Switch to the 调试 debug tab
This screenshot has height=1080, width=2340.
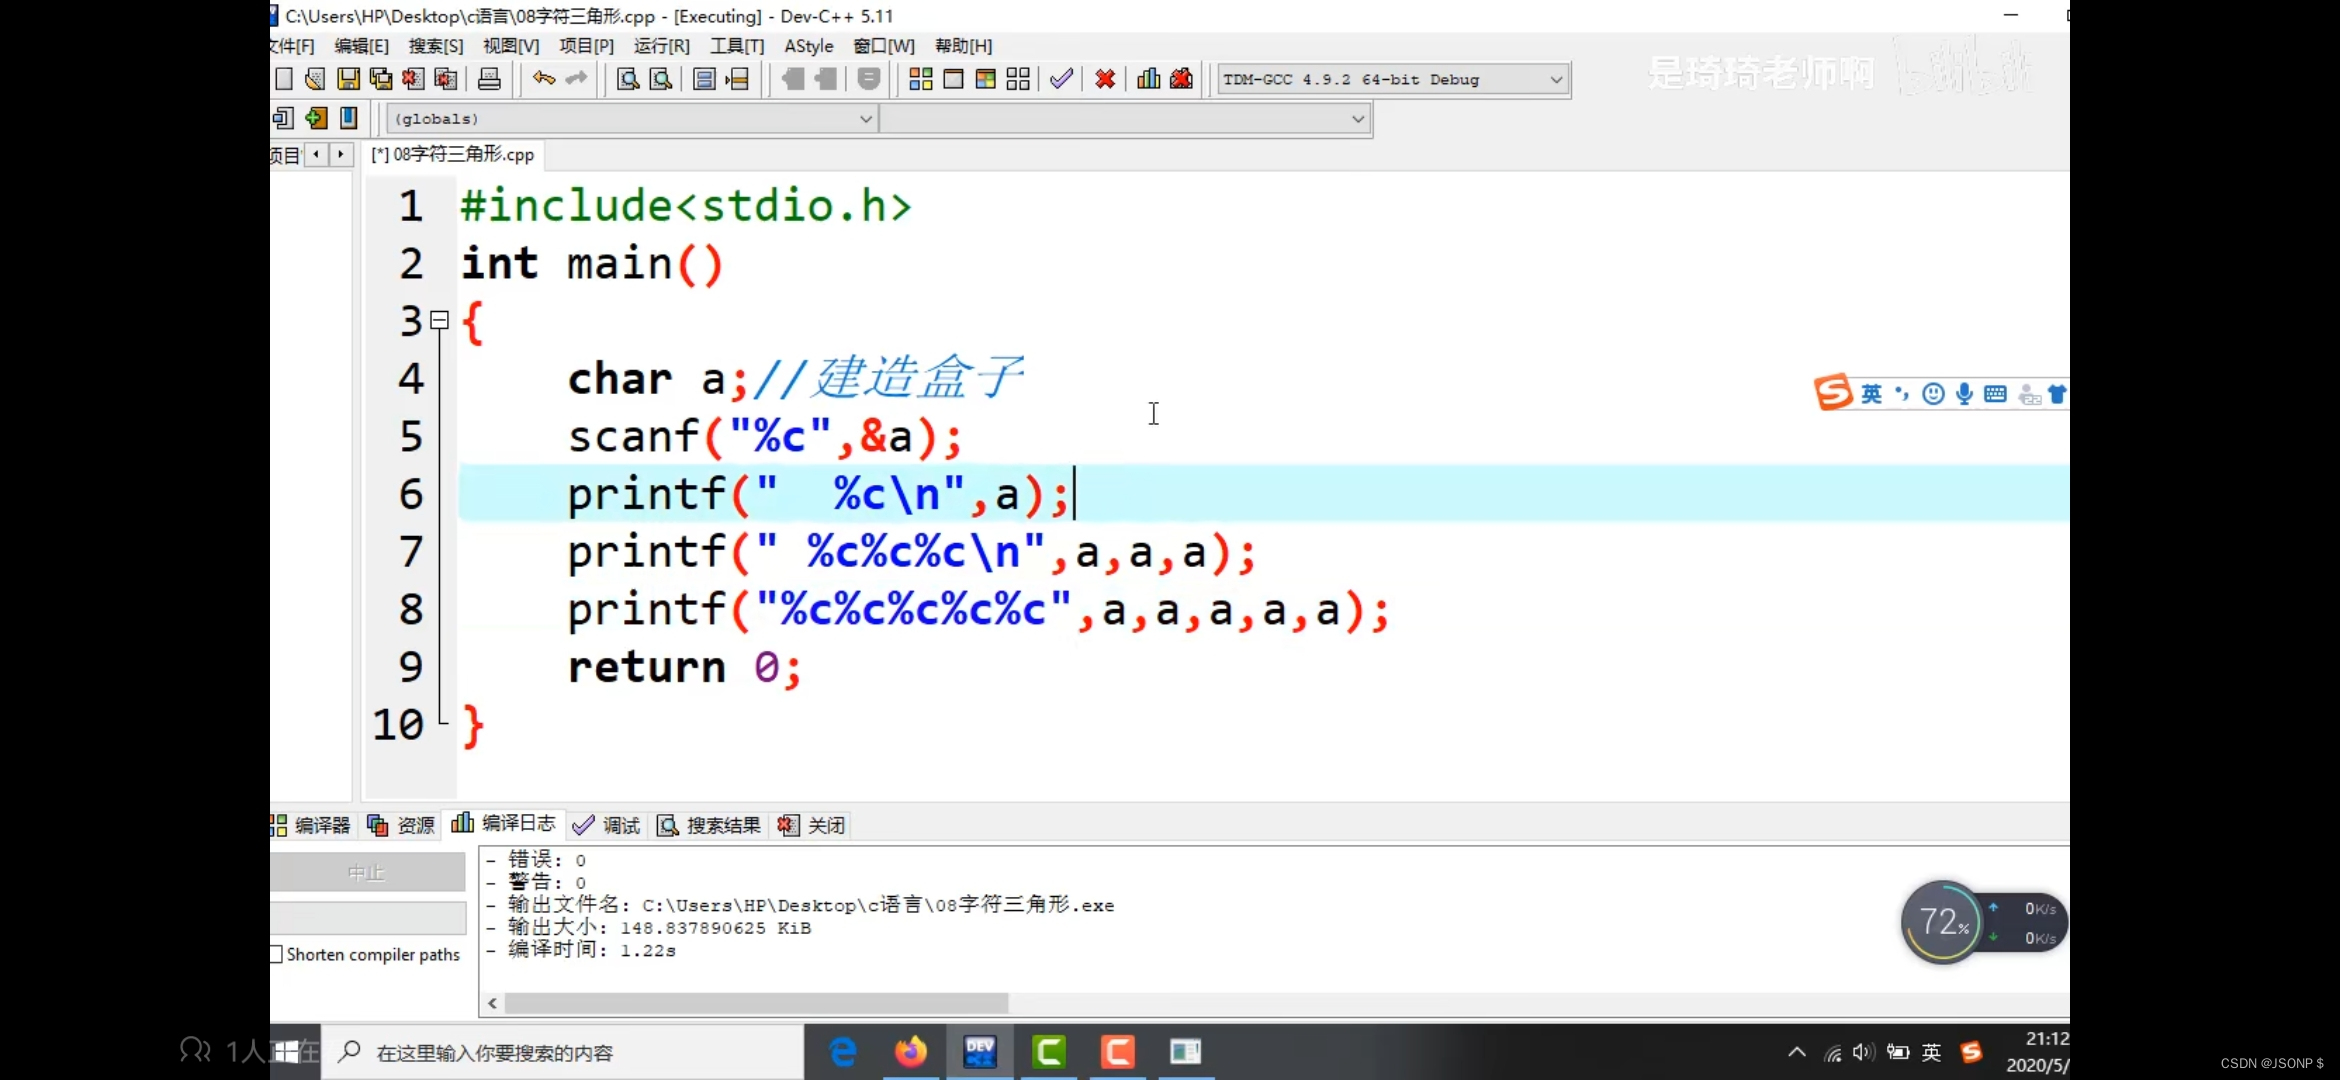(607, 825)
